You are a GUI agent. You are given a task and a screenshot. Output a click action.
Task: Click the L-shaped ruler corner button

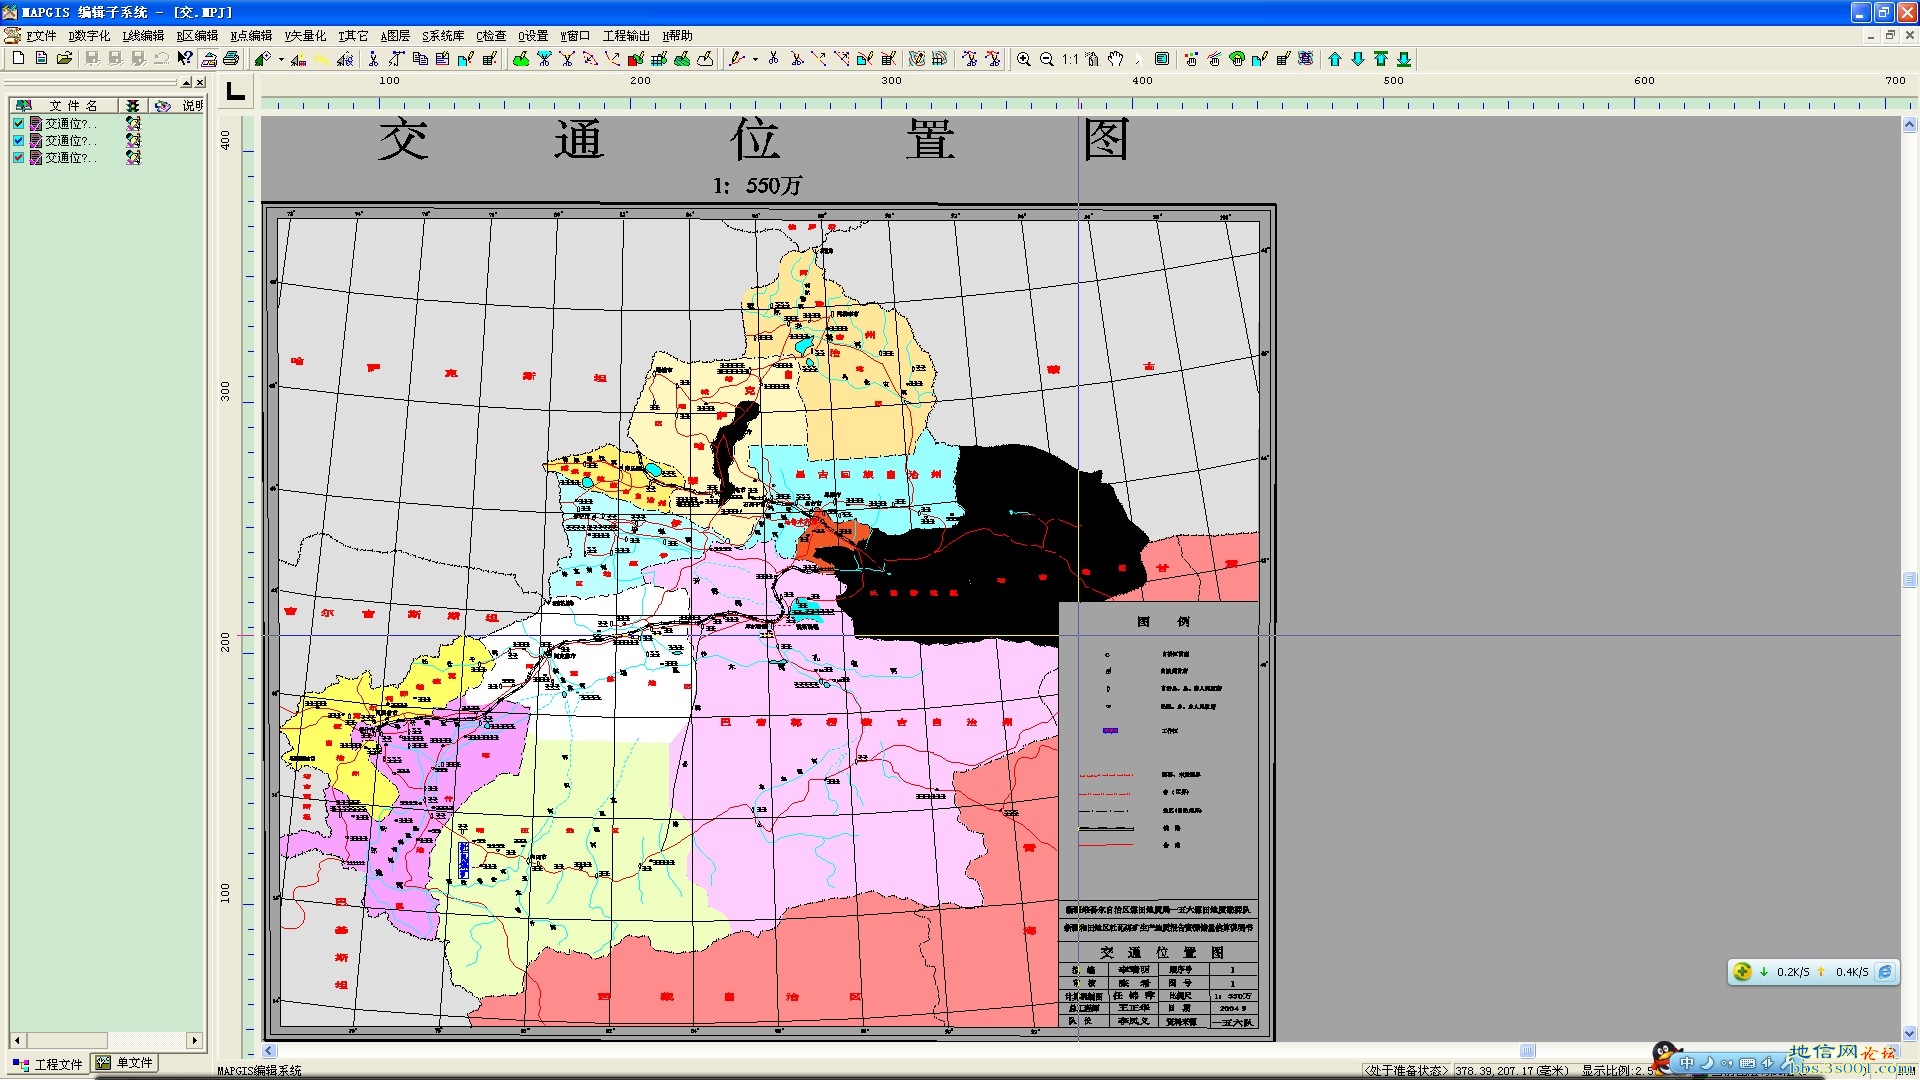(236, 92)
